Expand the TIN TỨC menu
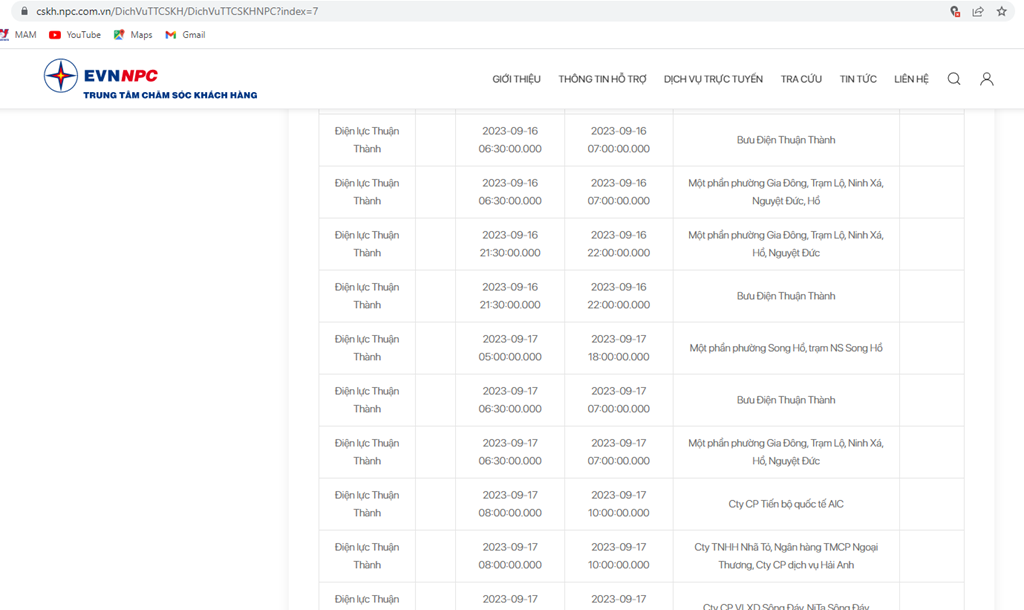Viewport: 1024px width, 610px height. tap(858, 79)
